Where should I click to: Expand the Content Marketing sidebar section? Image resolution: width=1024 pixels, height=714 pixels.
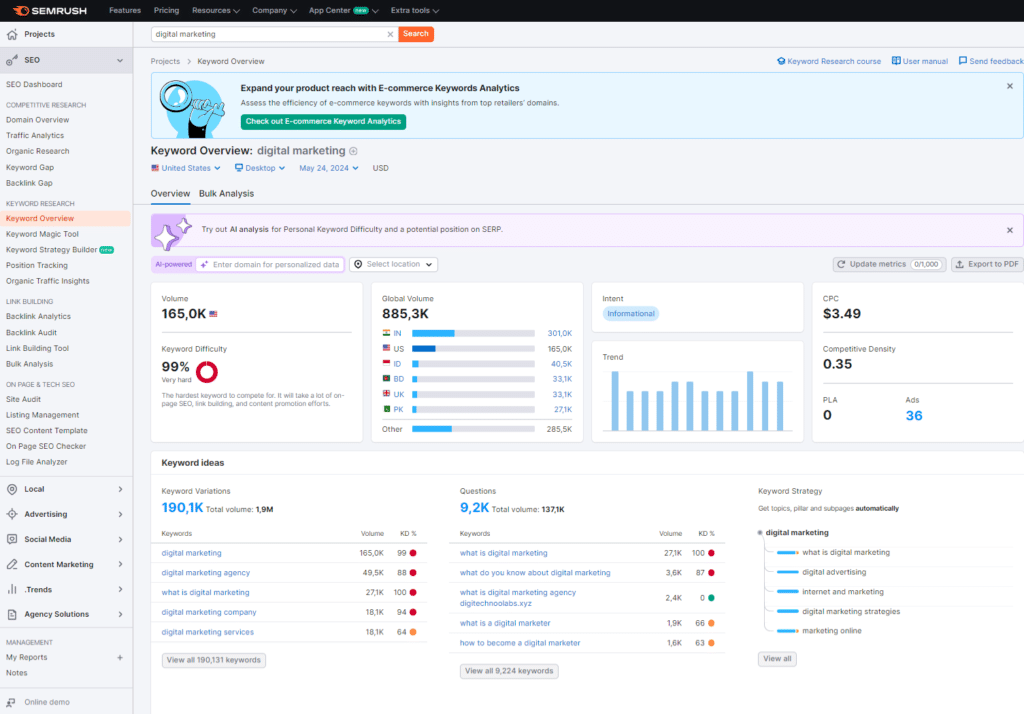coord(66,564)
